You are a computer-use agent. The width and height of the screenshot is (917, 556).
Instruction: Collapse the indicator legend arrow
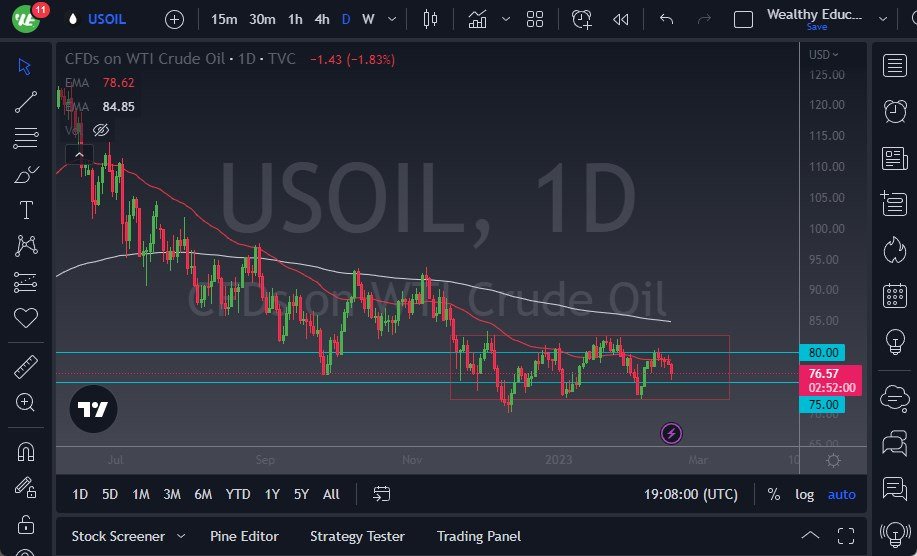click(78, 154)
